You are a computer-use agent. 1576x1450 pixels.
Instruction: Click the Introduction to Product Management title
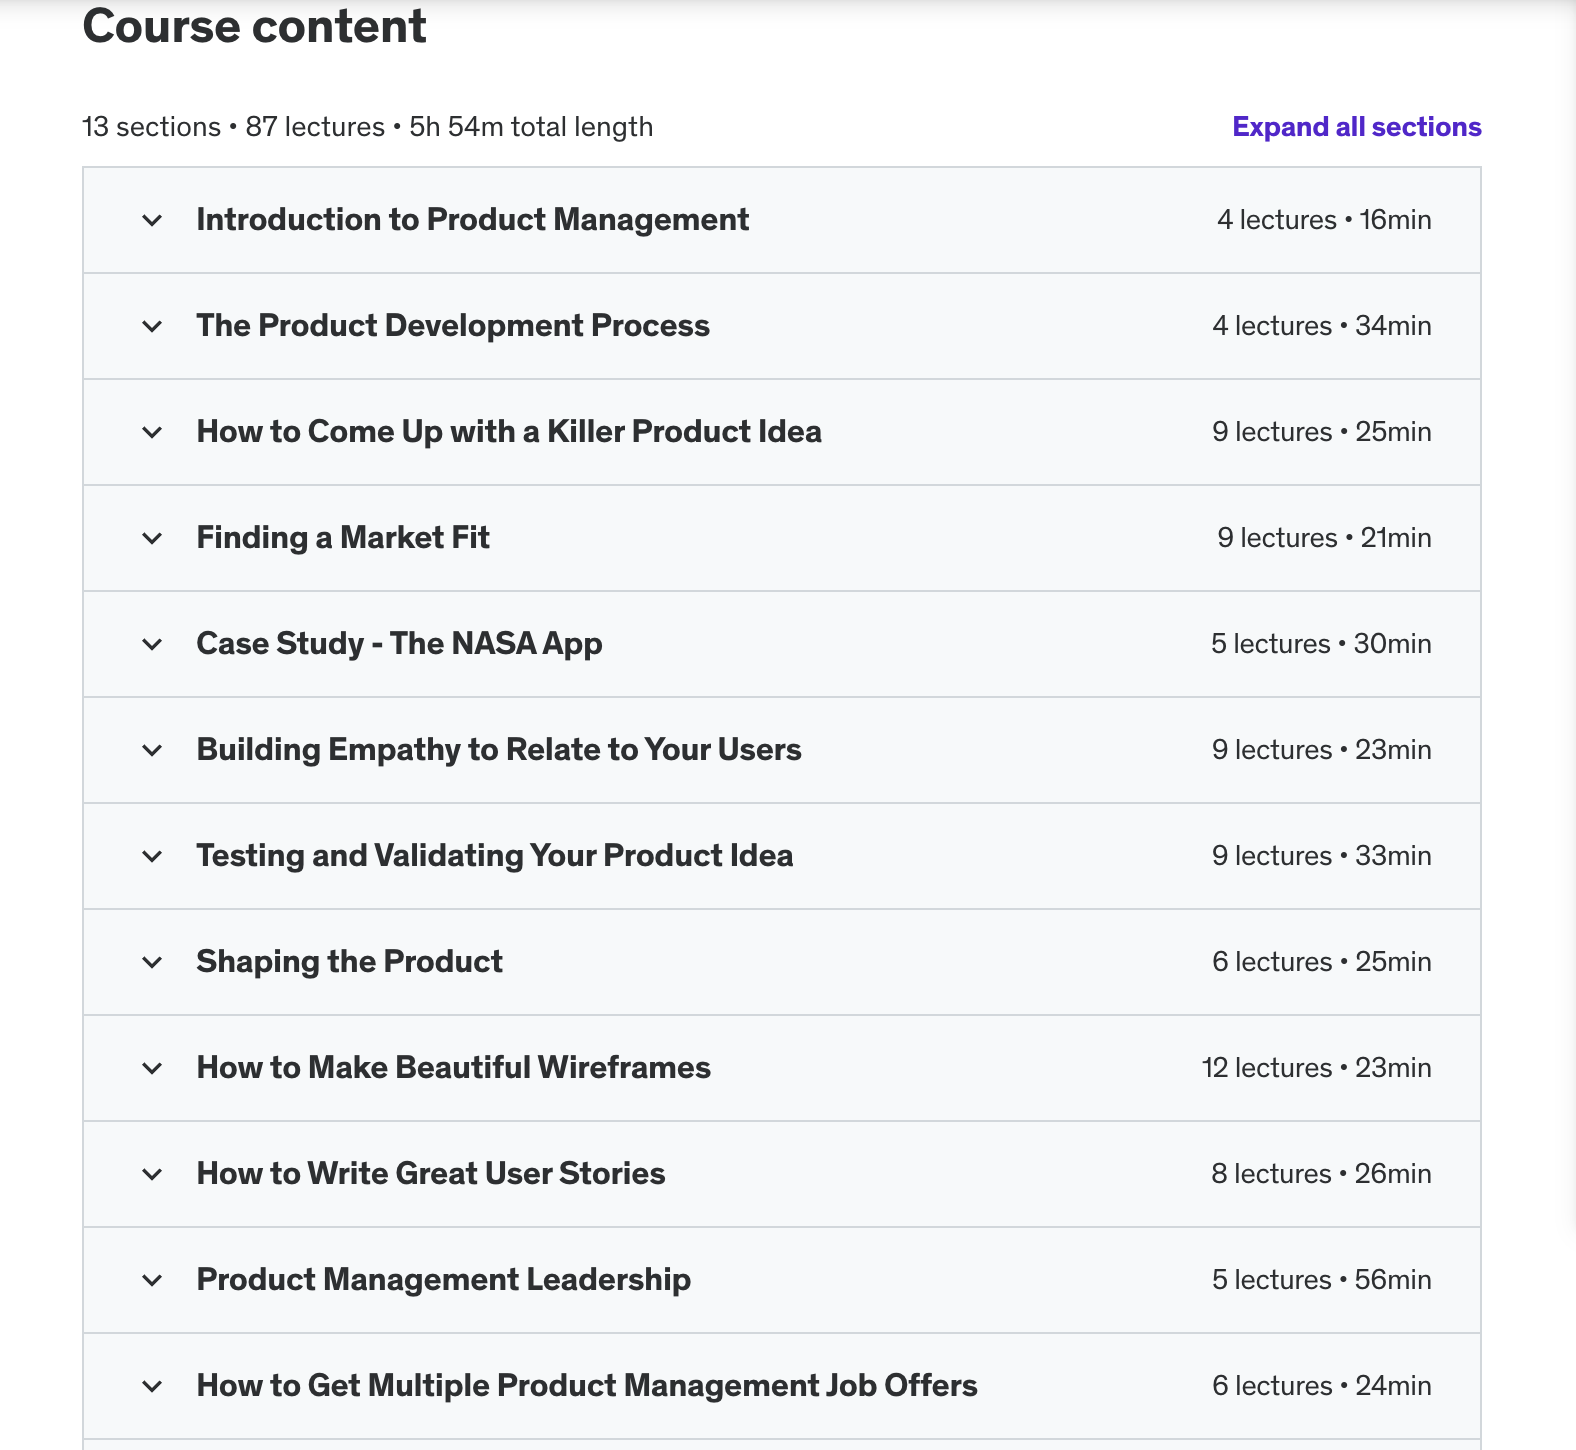(472, 219)
